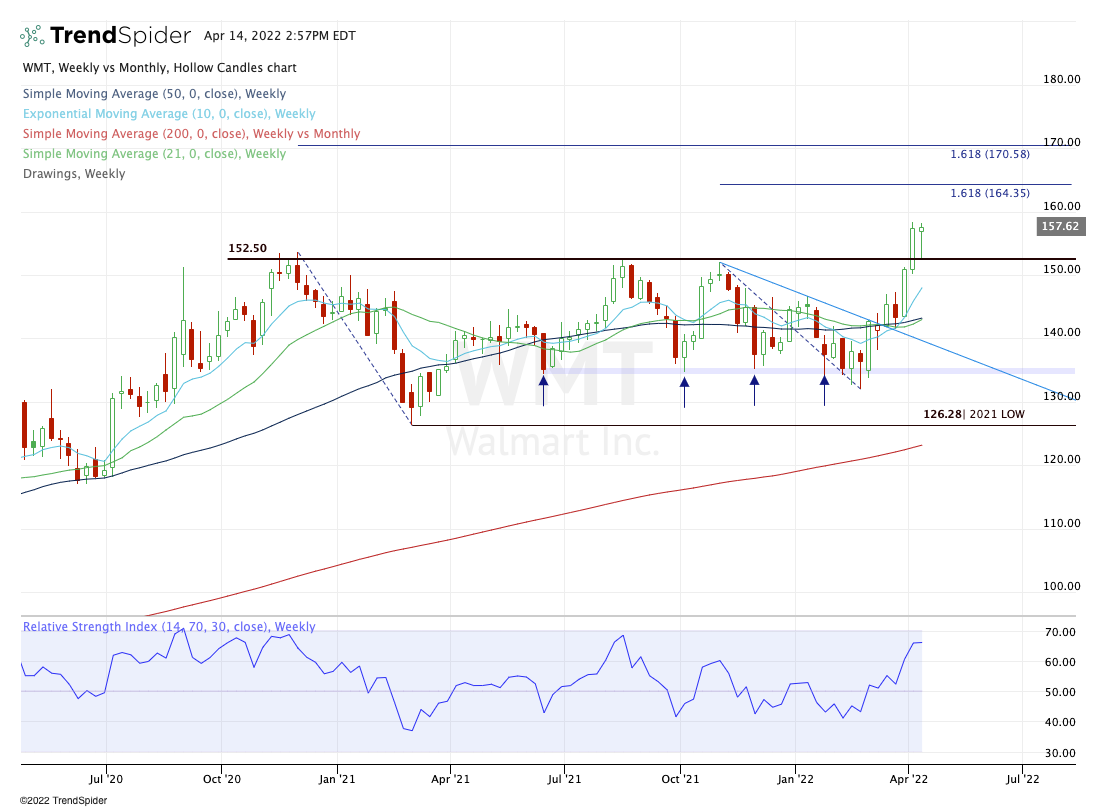The width and height of the screenshot is (1106, 810).
Task: Select Simple Moving Average 21 legend entry
Action: (x=154, y=153)
